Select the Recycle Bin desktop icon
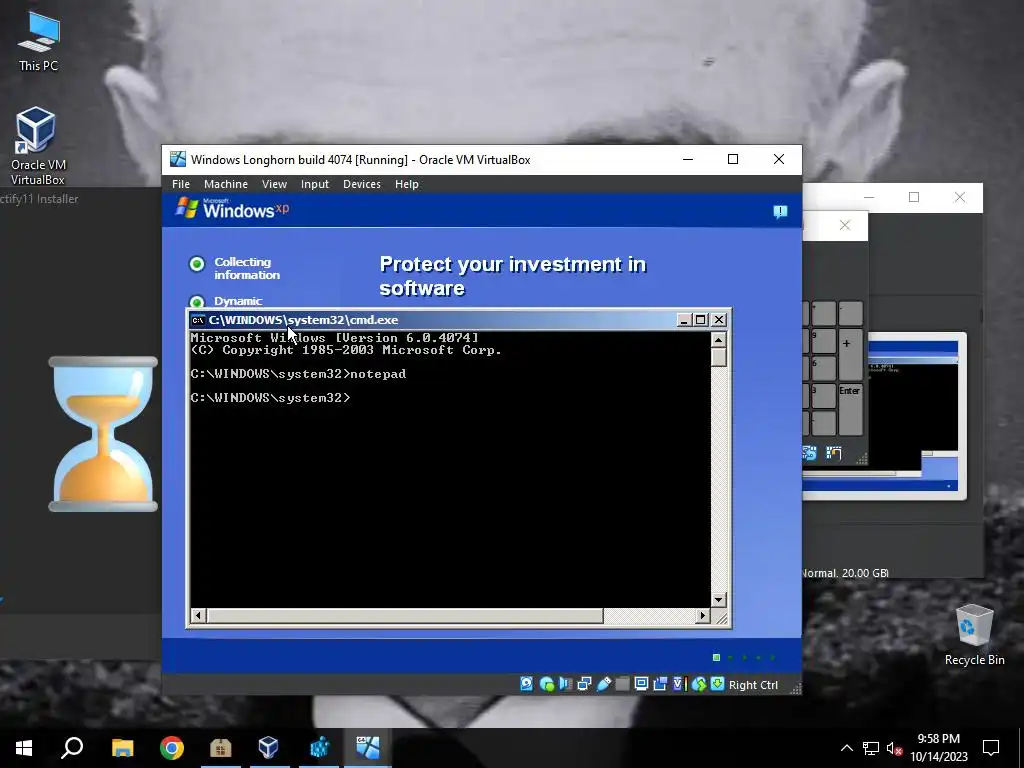 (974, 635)
